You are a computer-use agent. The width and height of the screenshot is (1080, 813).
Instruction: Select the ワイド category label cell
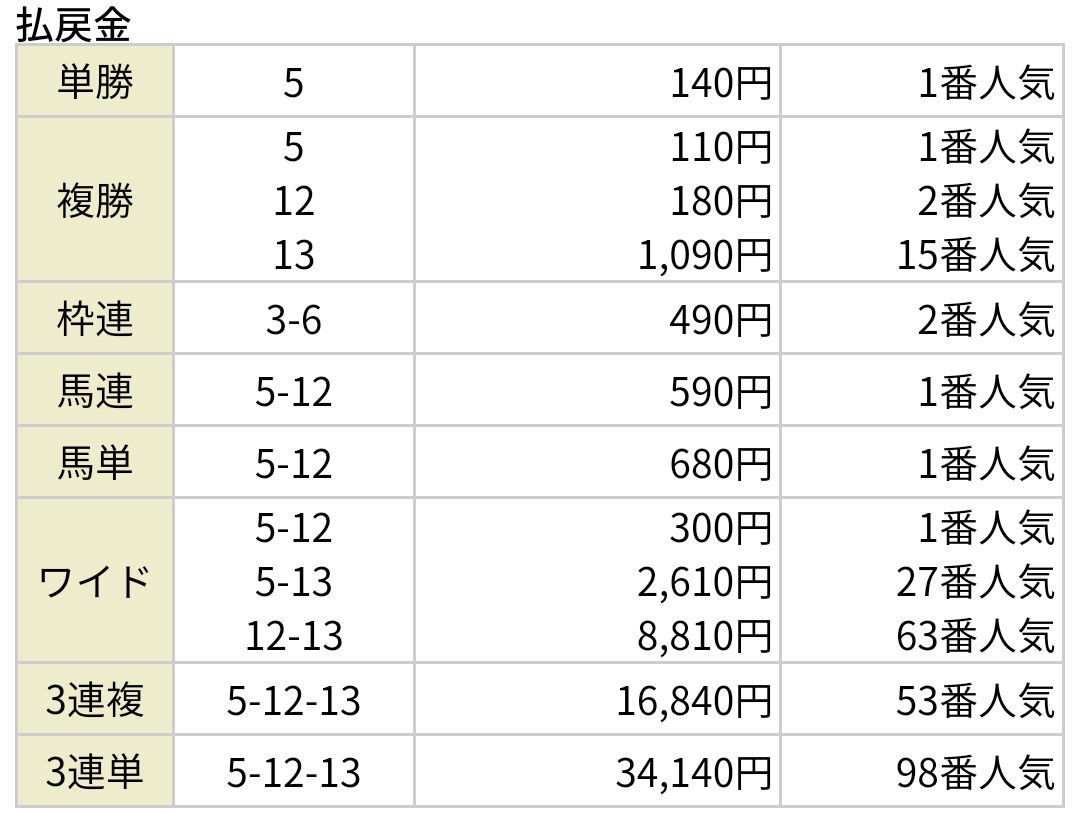point(94,581)
